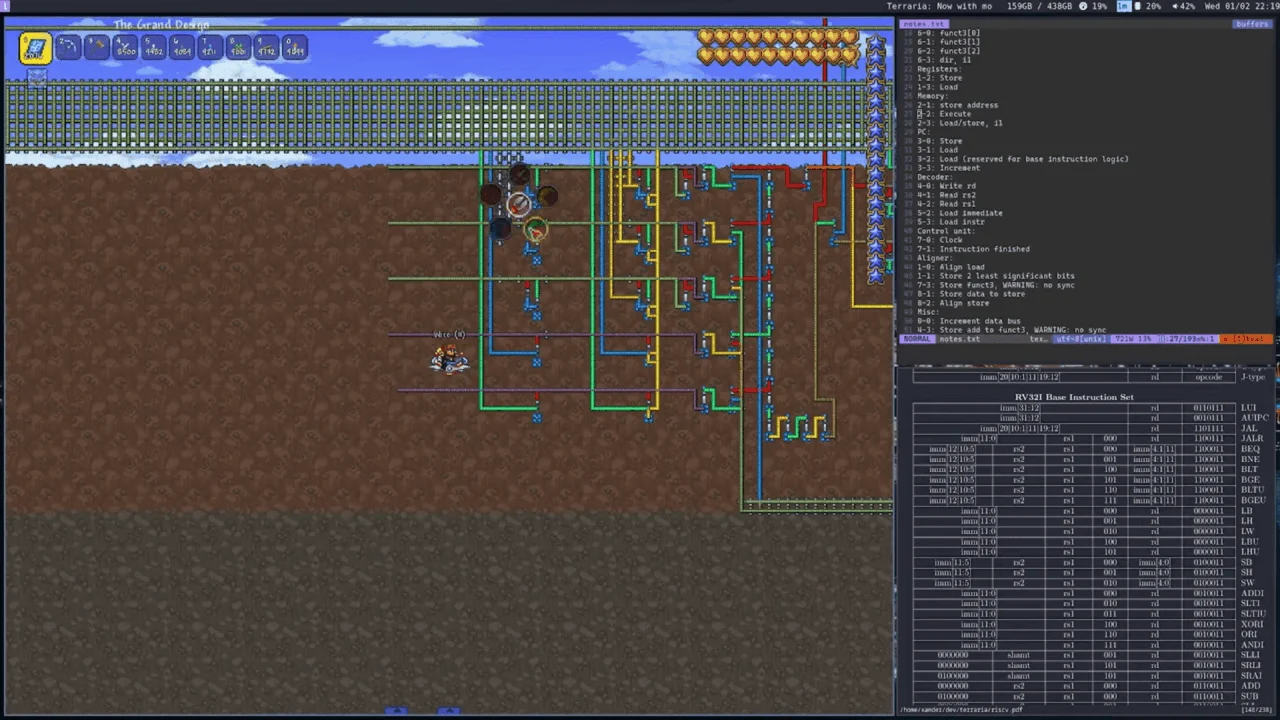This screenshot has width=1280, height=720.
Task: Click the Terraria window title in top bar
Action: coord(941,6)
